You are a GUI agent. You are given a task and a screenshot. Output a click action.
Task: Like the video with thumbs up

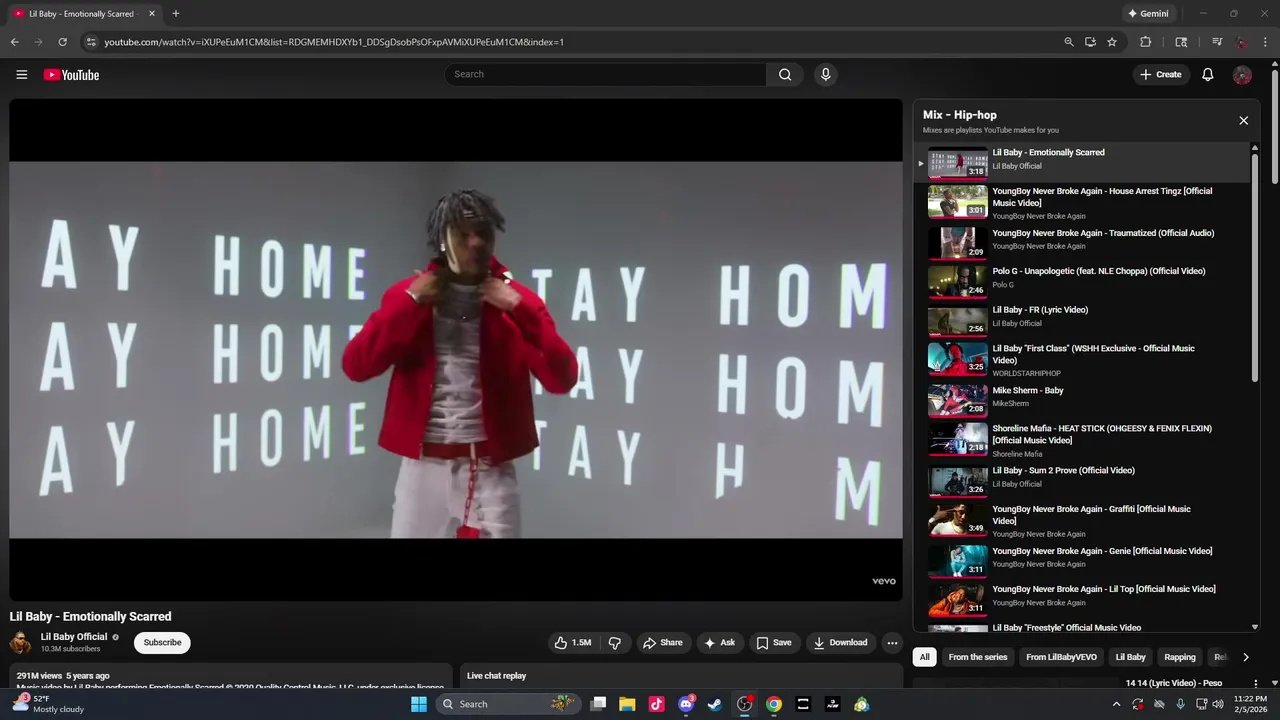[573, 643]
